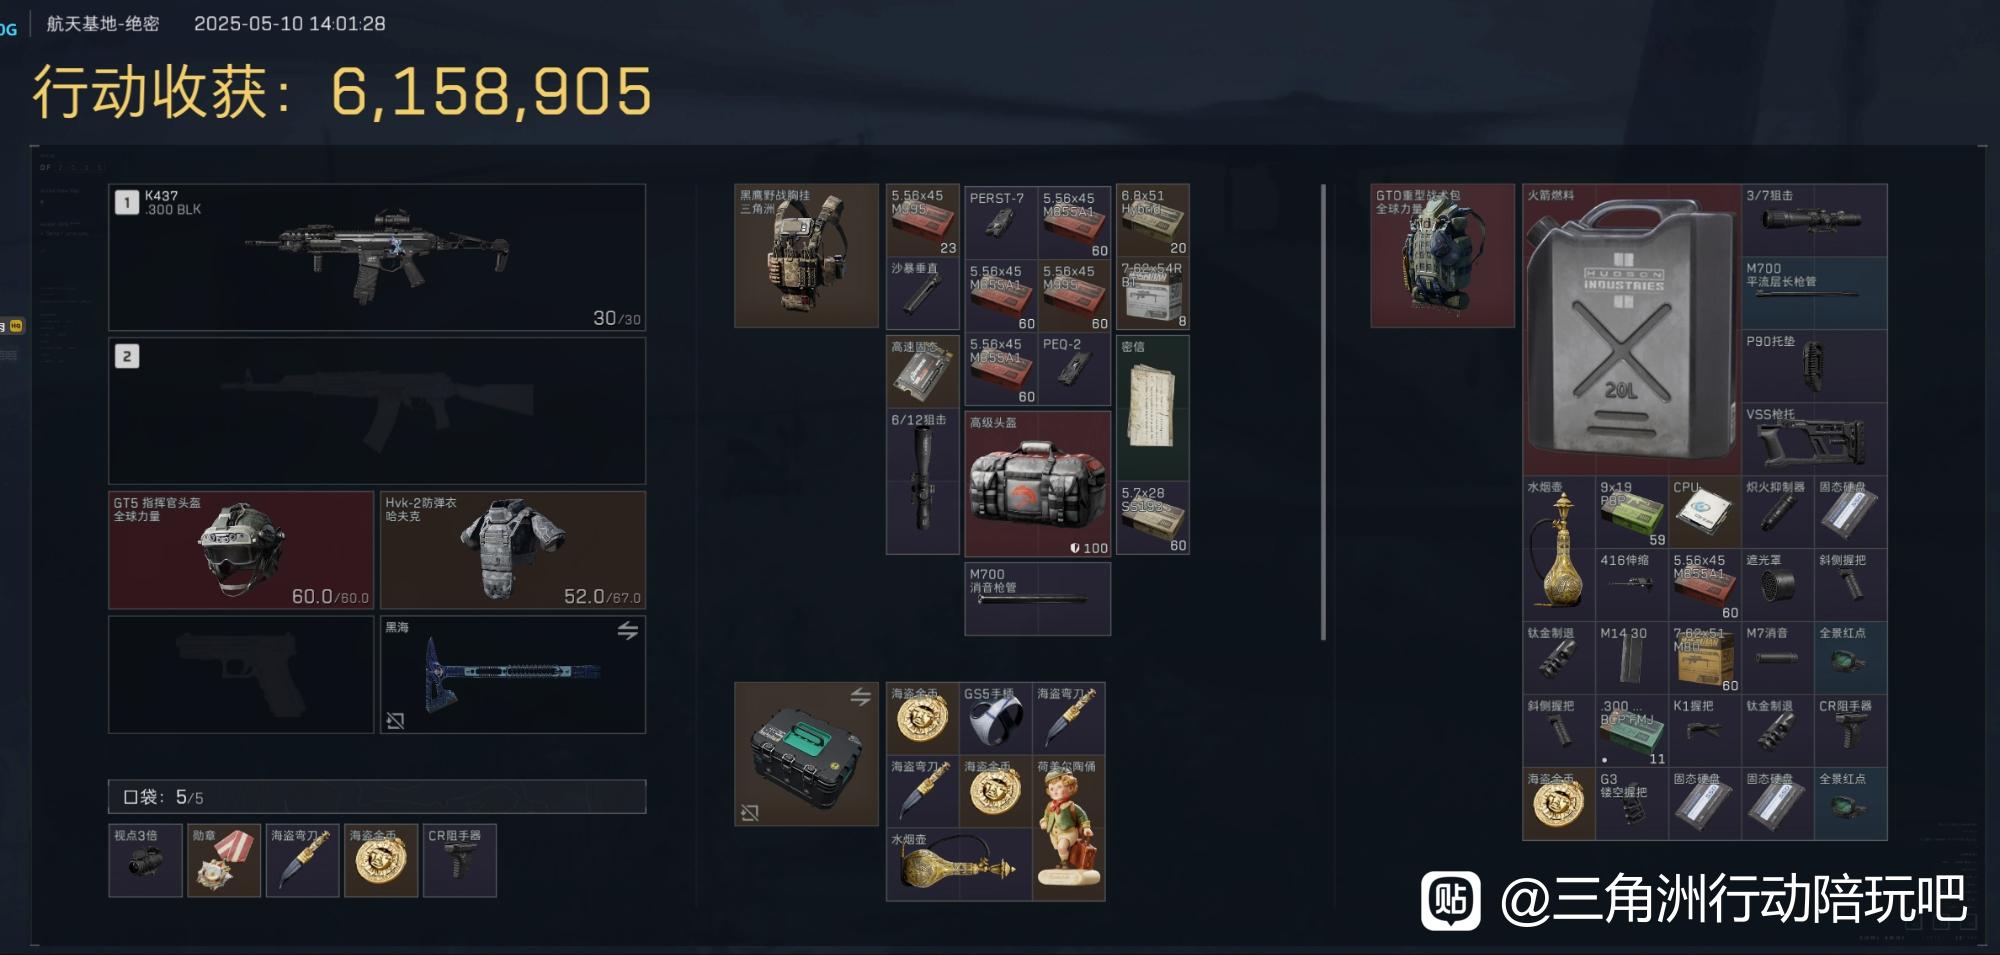
Task: Select the Hvk-2 body armor
Action: (513, 550)
